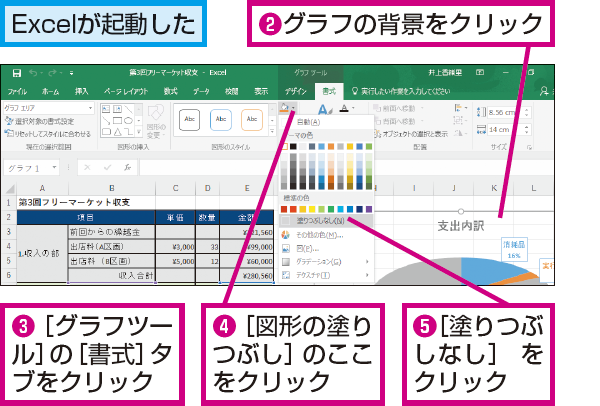Image resolution: width=600 pixels, height=406 pixels.
Task: Pick the green theme color swatch
Action: (x=369, y=147)
